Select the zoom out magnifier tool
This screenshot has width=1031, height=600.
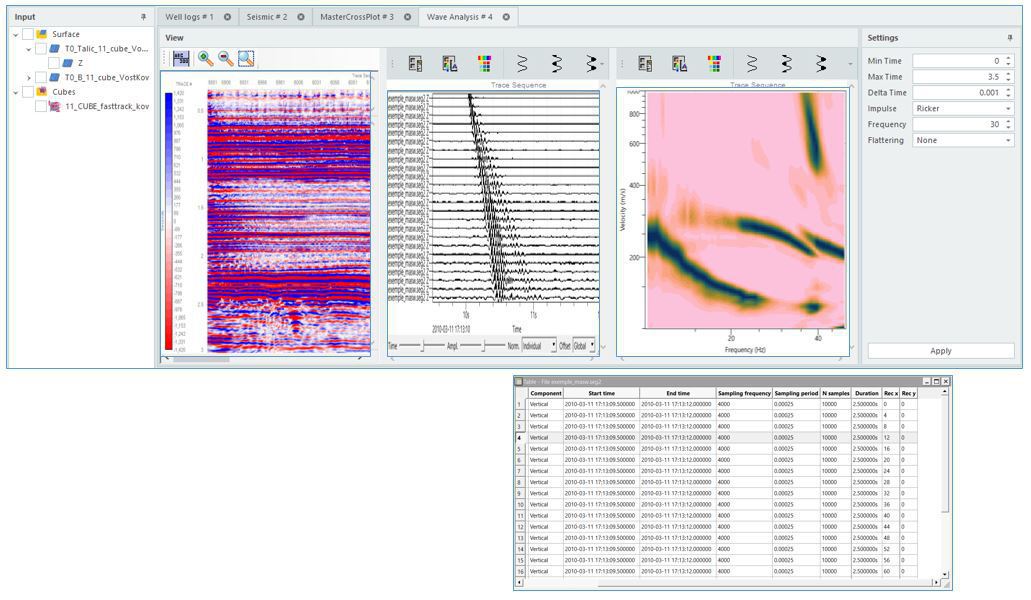[226, 58]
